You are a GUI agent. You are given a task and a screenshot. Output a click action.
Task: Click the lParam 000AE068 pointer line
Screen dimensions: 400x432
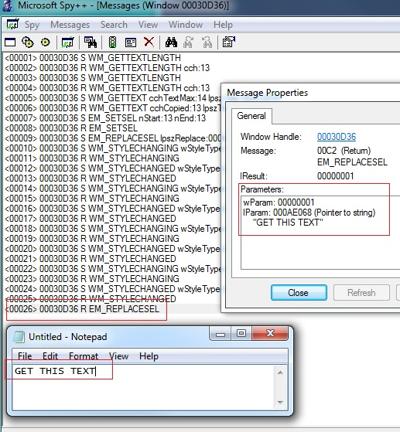(309, 212)
